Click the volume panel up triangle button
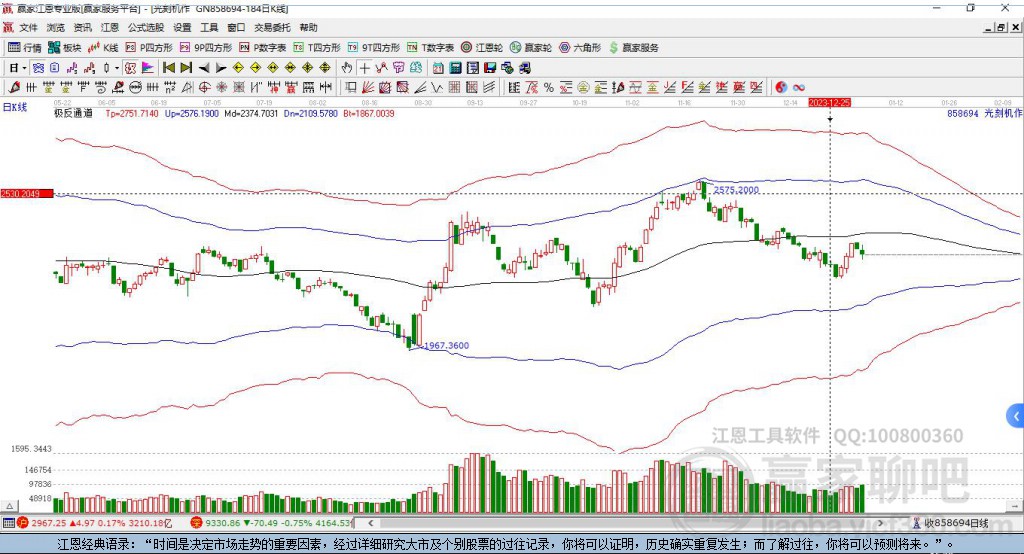The height and width of the screenshot is (554, 1024). (x=9, y=506)
